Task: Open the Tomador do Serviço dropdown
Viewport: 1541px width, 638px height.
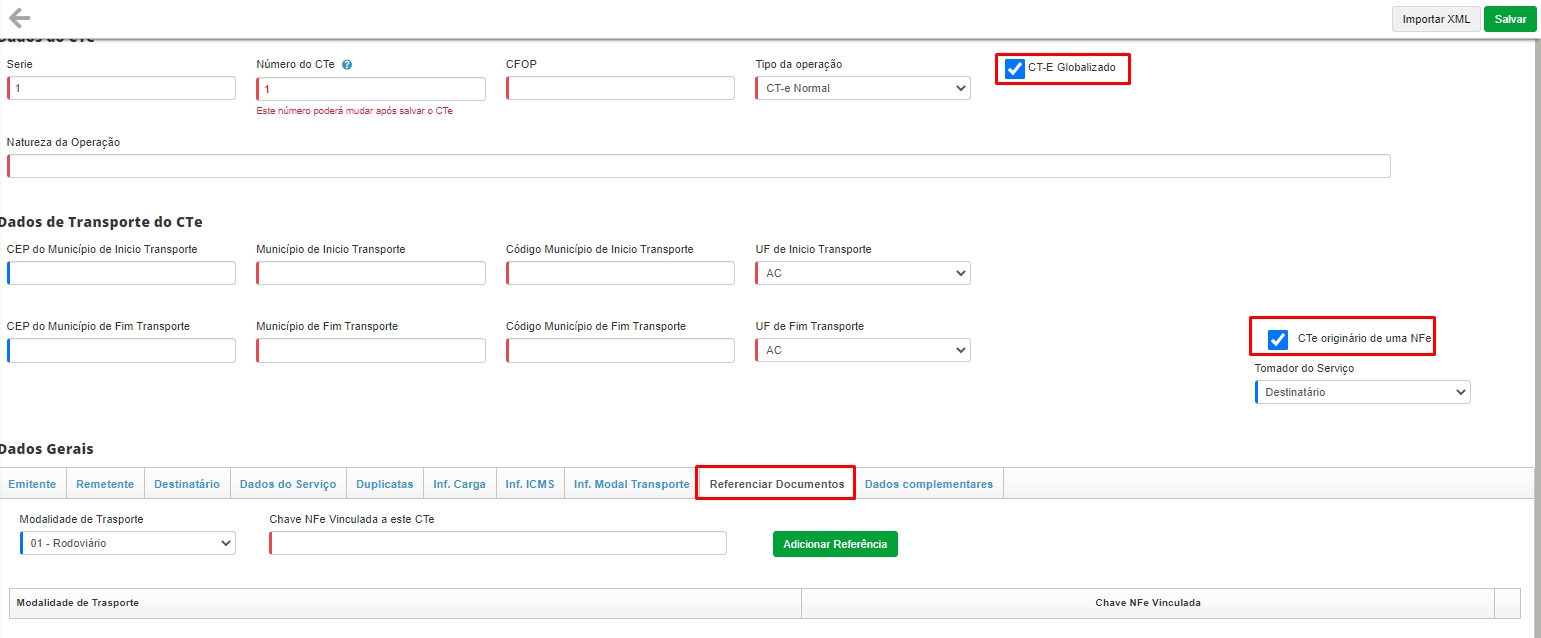Action: (x=1362, y=392)
